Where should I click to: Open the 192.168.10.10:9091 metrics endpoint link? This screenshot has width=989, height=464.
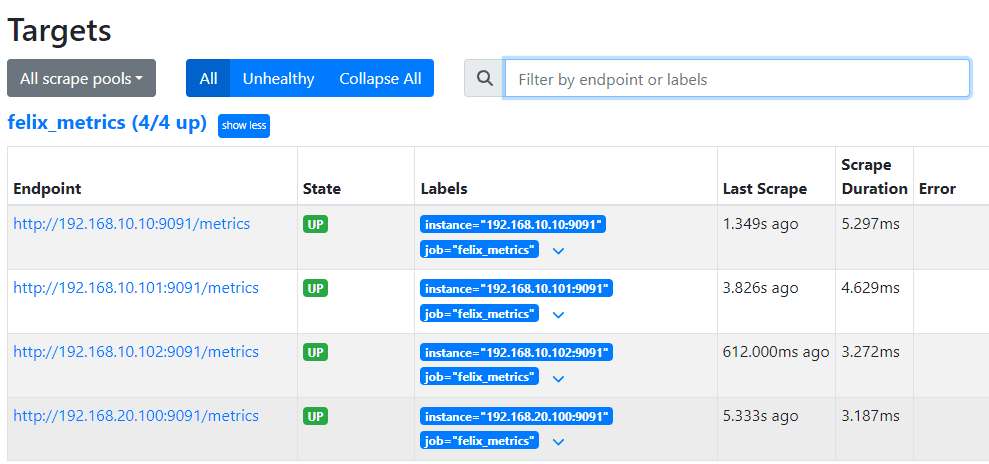pos(131,224)
